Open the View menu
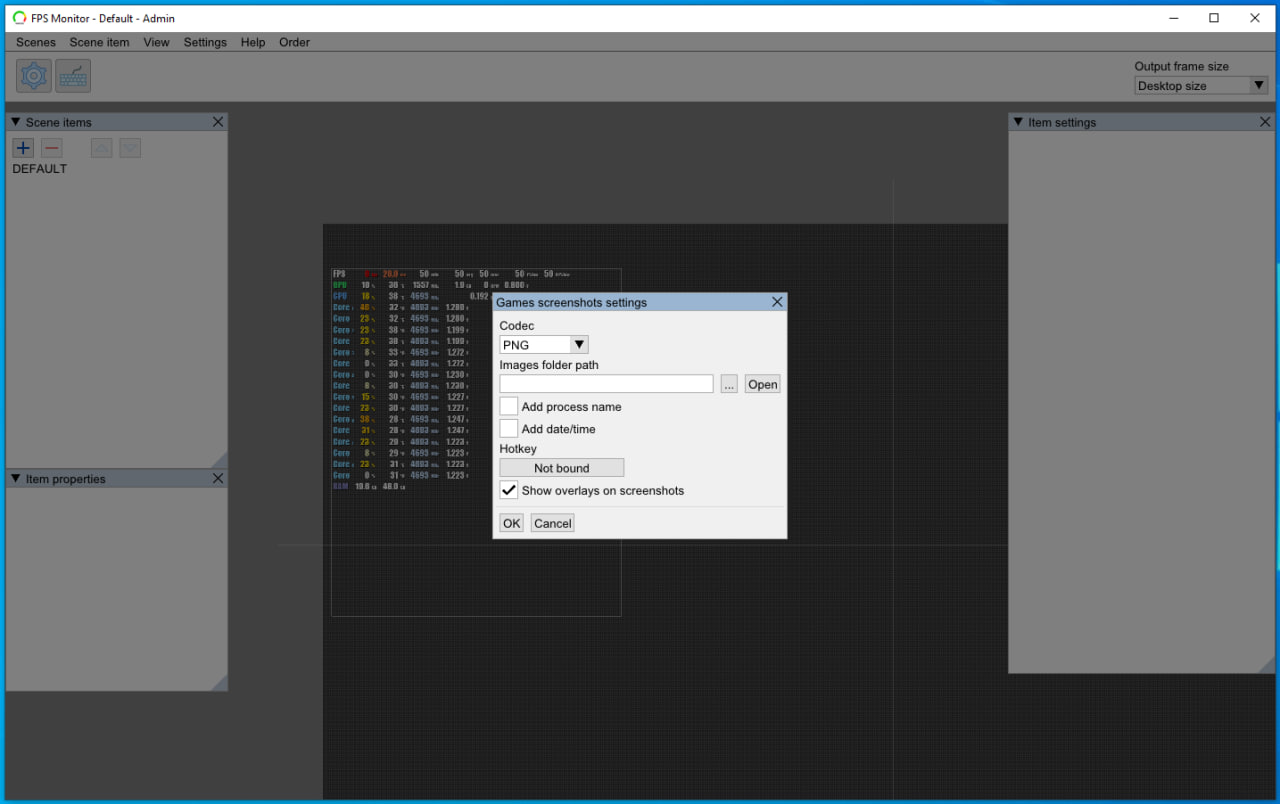The image size is (1280, 804). [156, 42]
